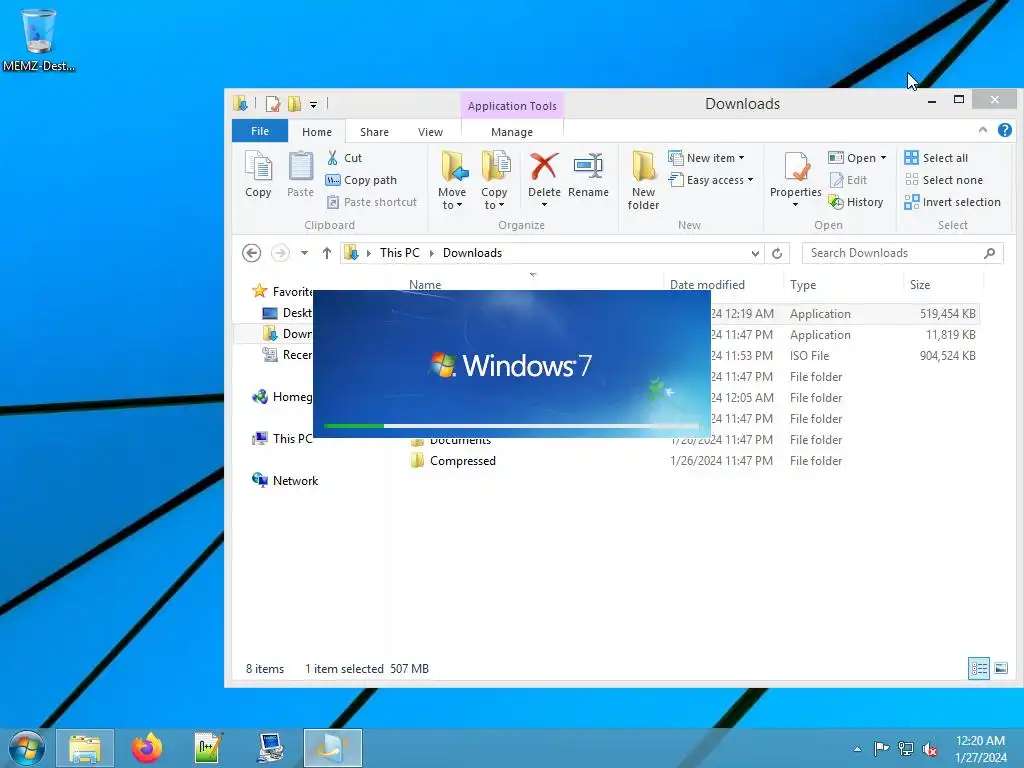Switch to Details view in status bar
Viewport: 1024px width, 768px height.
pyautogui.click(x=978, y=668)
